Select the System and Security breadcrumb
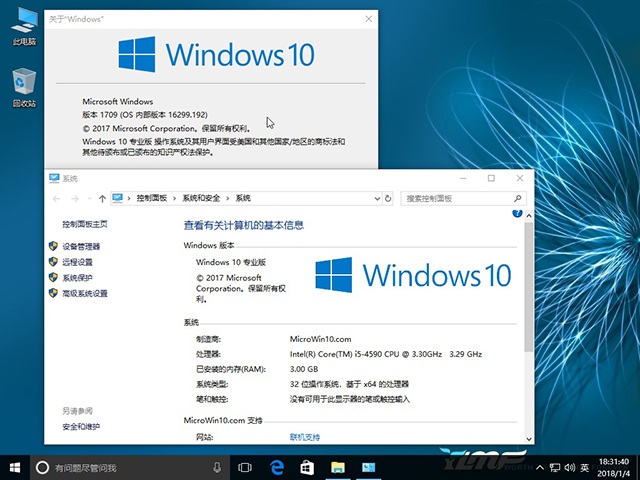The image size is (640, 480). (x=201, y=198)
